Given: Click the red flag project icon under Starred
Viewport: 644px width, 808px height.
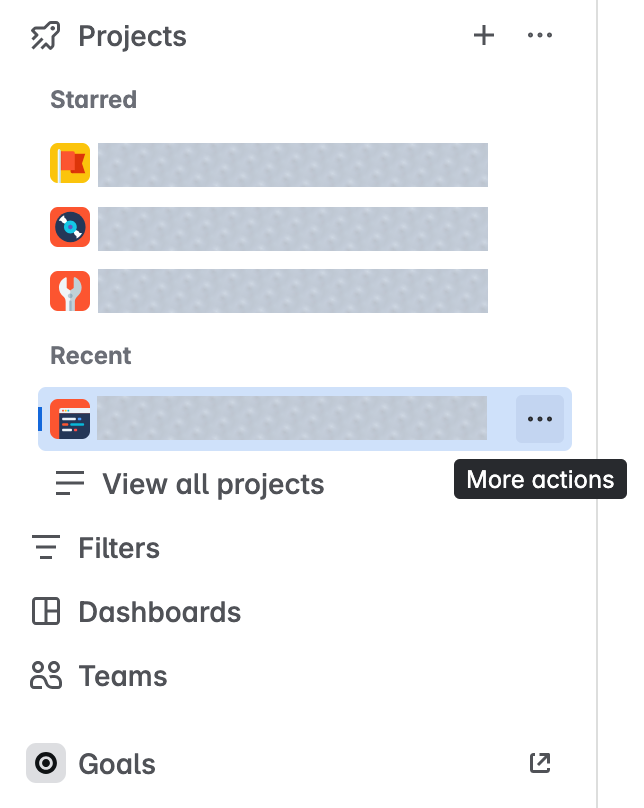Looking at the screenshot, I should point(68,163).
